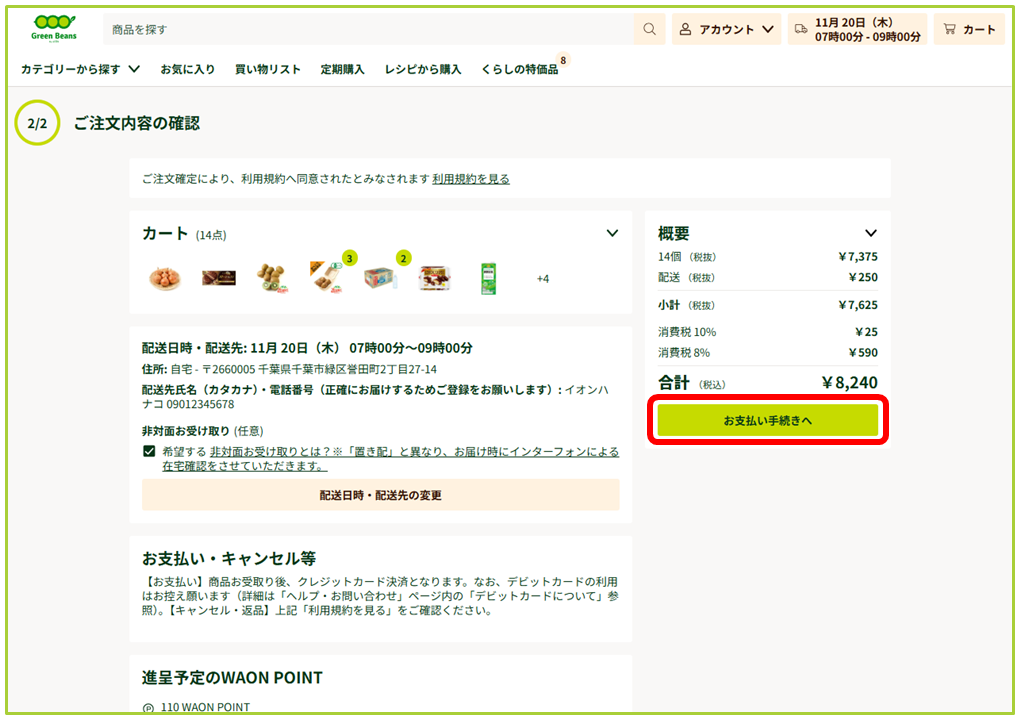This screenshot has height=720, width=1018.
Task: Click the red 8 badge on くらしの特価品
Action: pyautogui.click(x=562, y=60)
